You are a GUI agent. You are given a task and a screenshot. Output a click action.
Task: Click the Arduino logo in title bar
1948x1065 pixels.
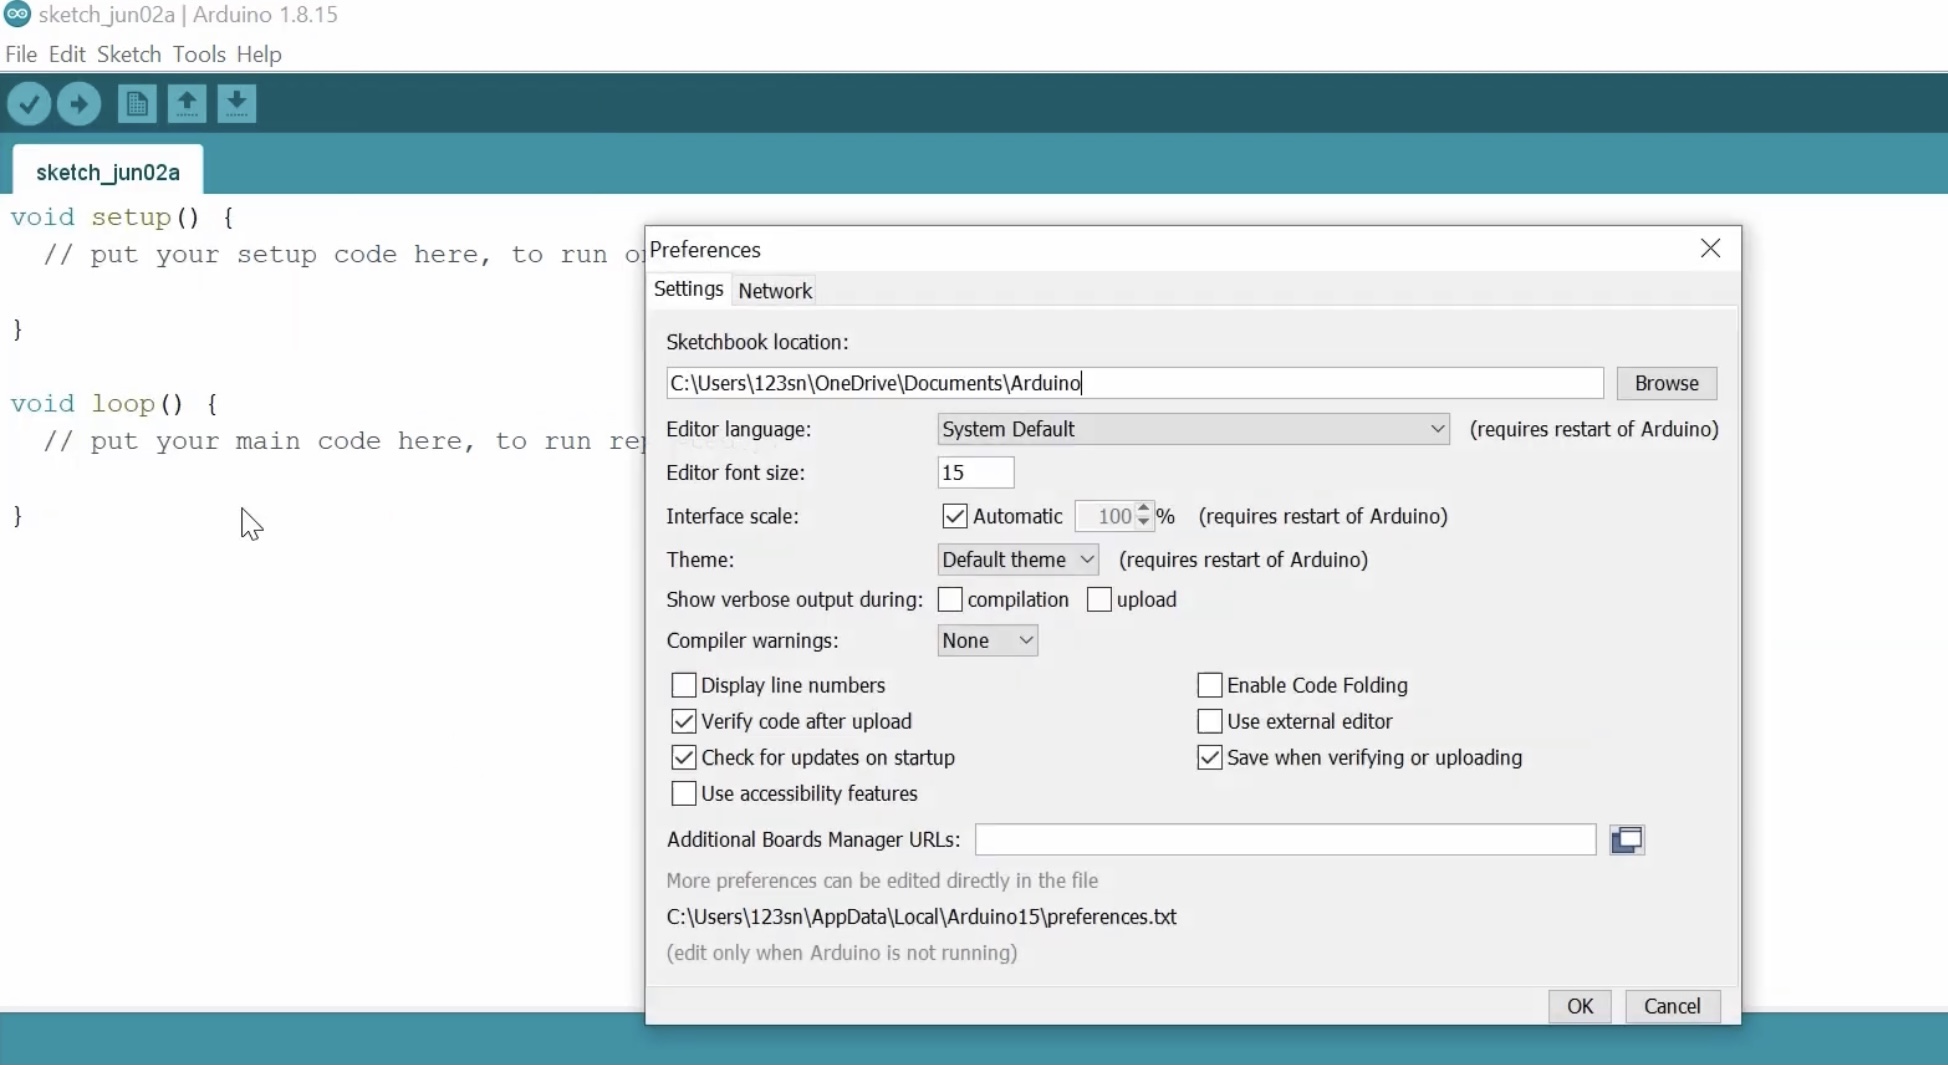(17, 15)
